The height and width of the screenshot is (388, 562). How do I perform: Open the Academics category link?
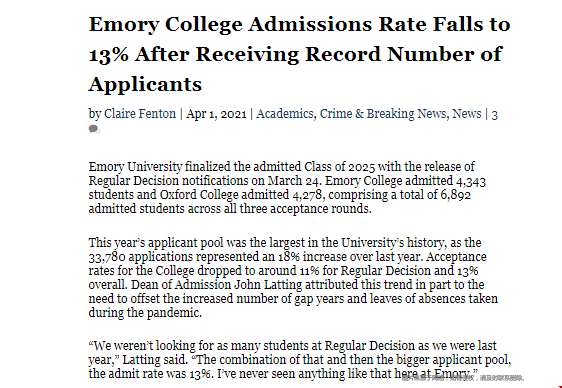click(285, 114)
